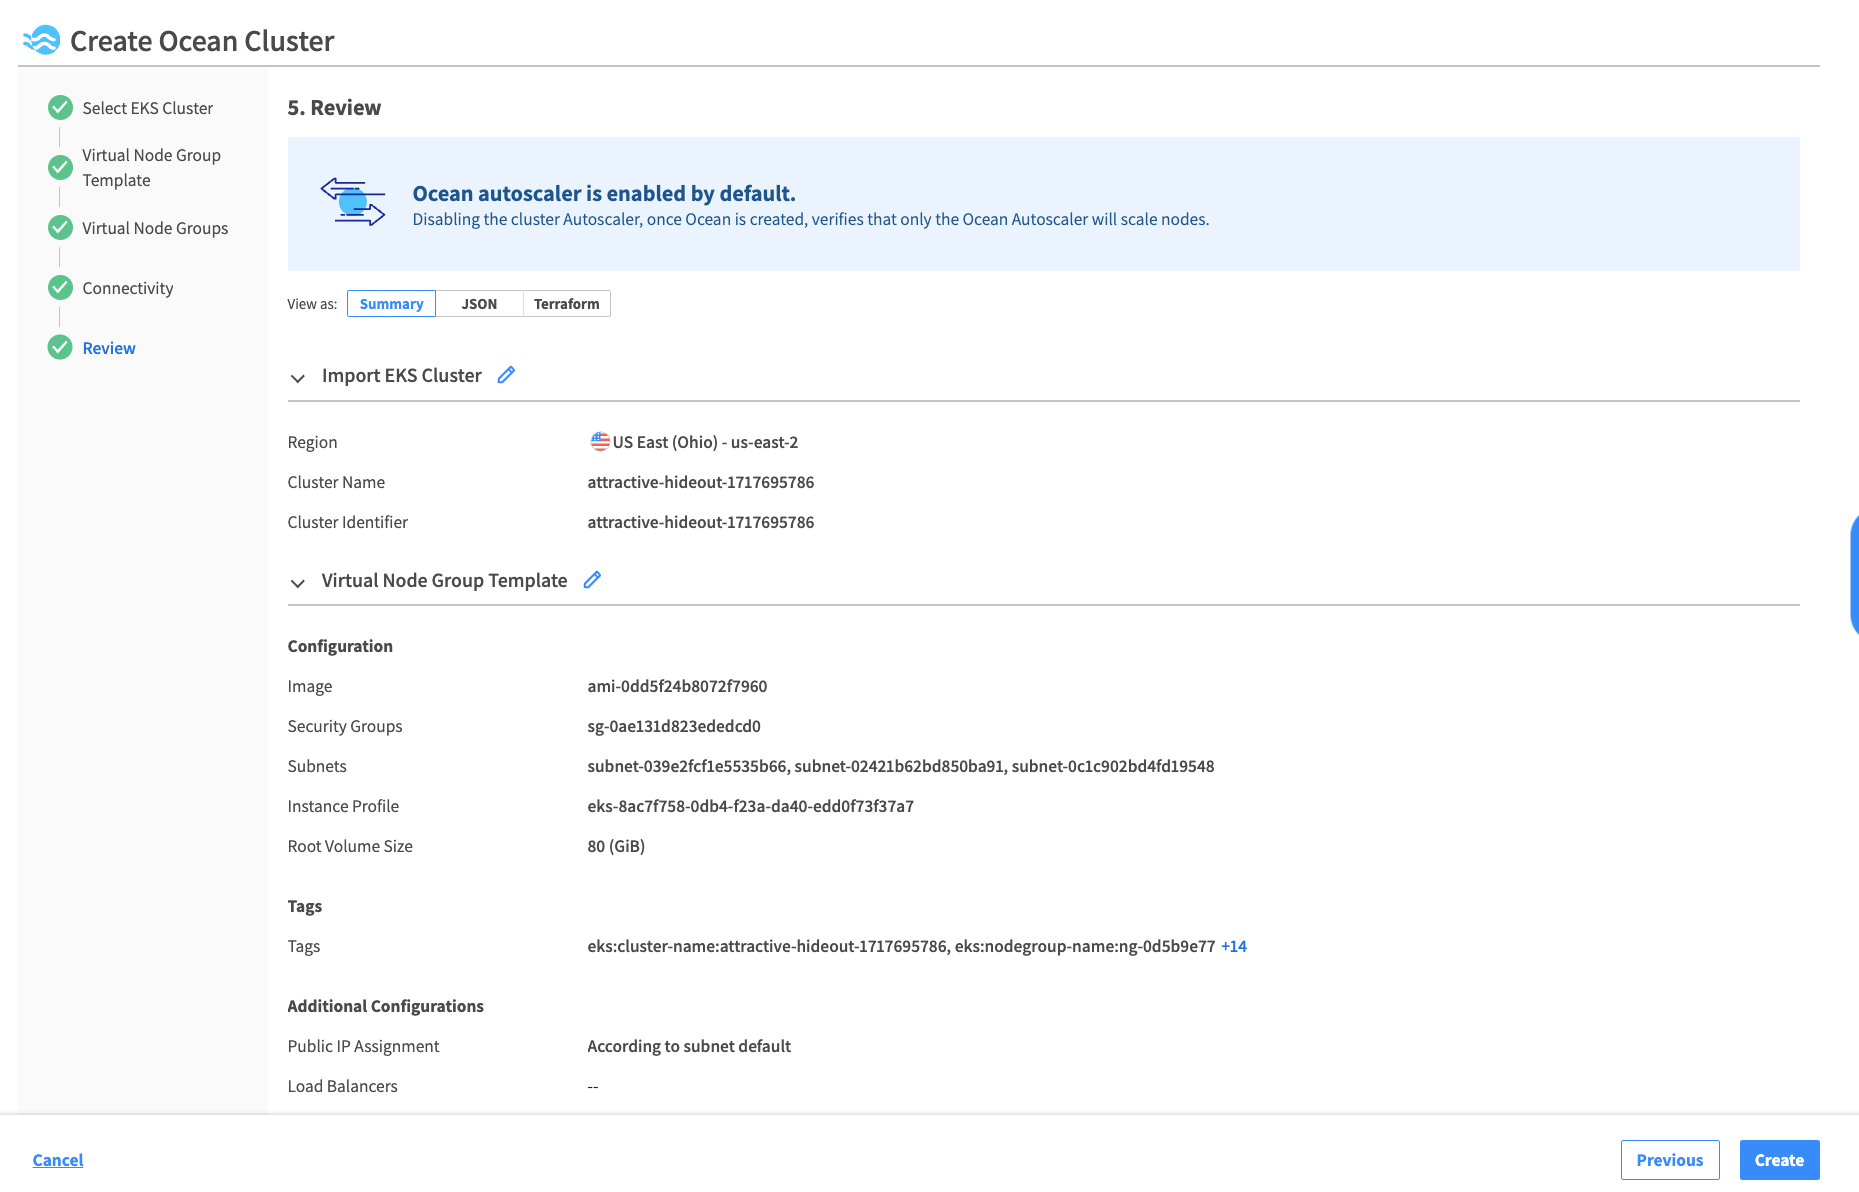Screen dimensions: 1859x1192
Task: Click the subnets list value
Action: [901, 766]
